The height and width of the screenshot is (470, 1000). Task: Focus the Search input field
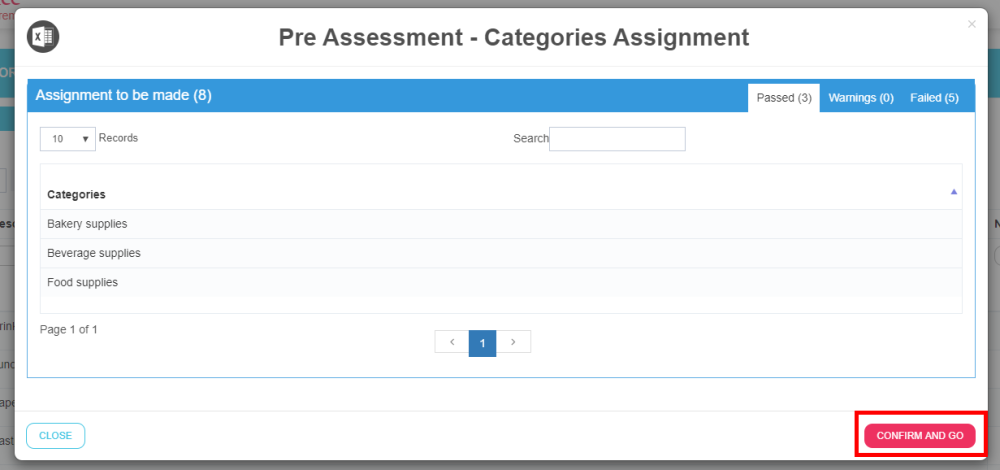point(617,139)
